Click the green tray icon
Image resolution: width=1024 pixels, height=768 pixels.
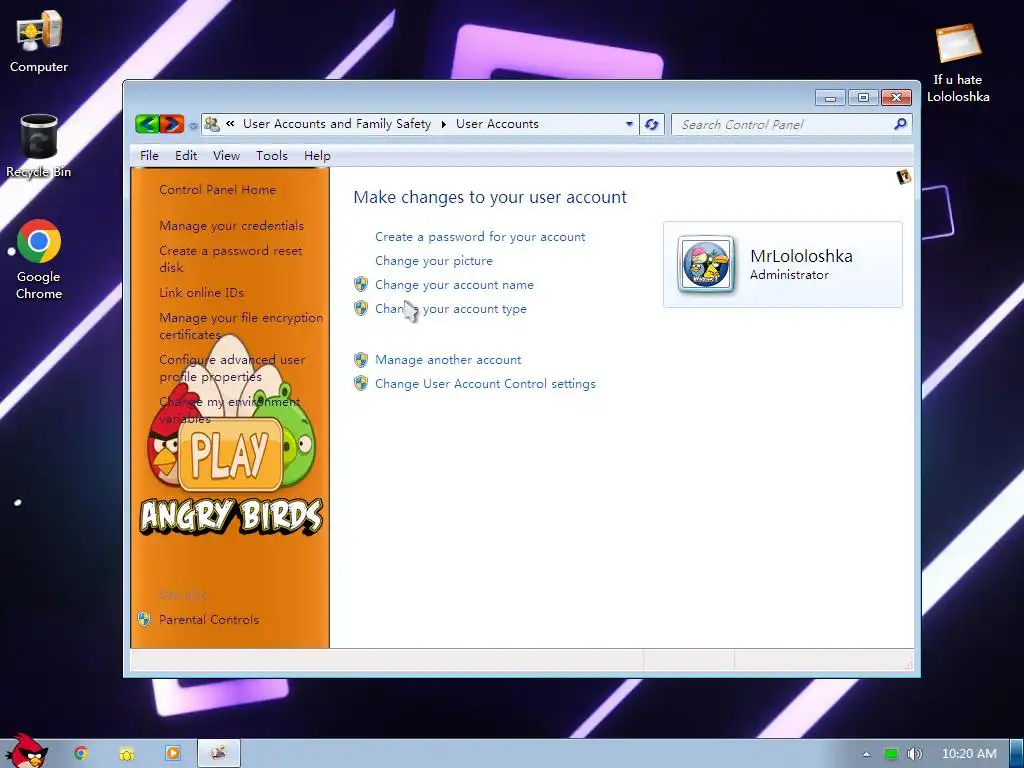pyautogui.click(x=890, y=754)
